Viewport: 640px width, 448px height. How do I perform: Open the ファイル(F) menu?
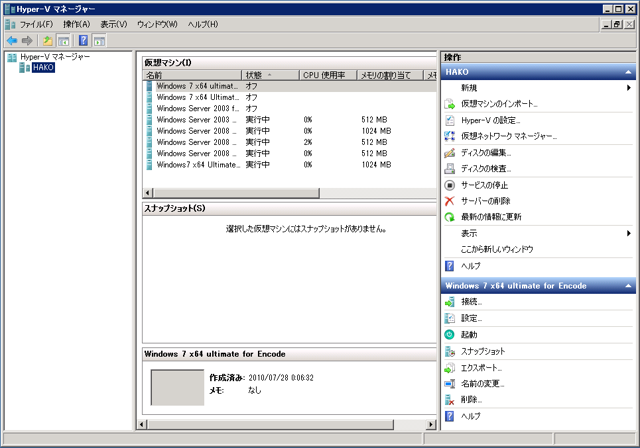pyautogui.click(x=36, y=24)
